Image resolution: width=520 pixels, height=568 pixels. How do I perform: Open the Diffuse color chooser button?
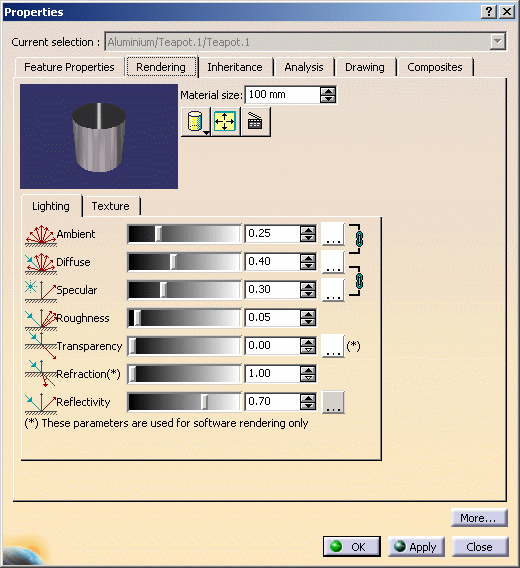tap(333, 262)
